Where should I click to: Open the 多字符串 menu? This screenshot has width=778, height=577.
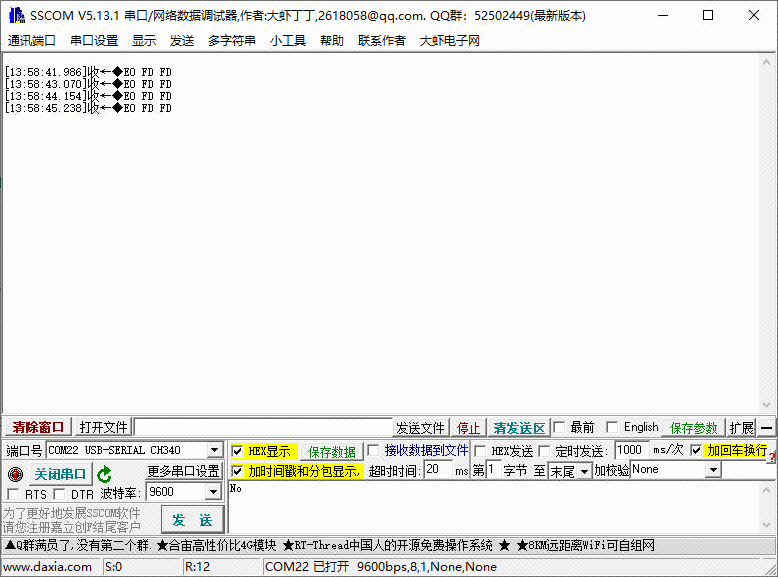tap(232, 40)
